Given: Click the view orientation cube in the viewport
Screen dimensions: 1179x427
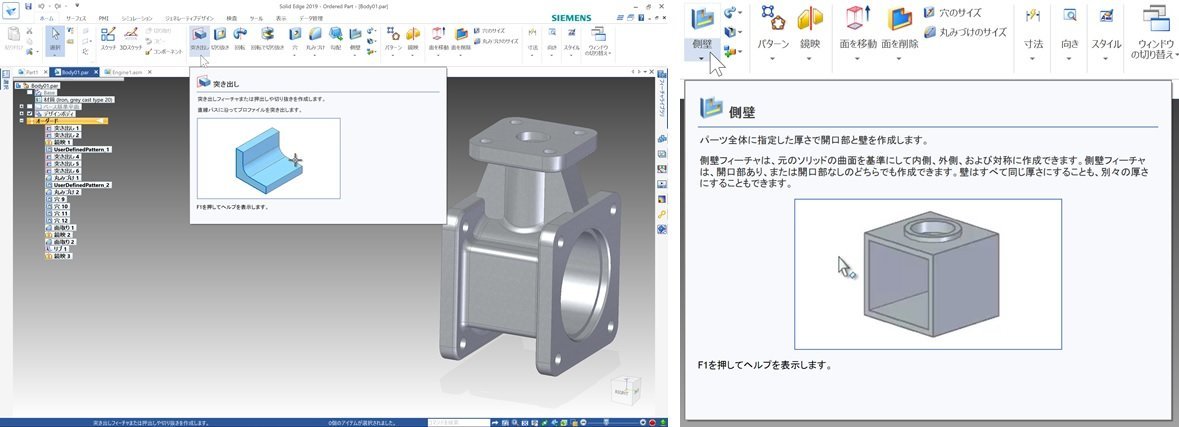Looking at the screenshot, I should tap(625, 390).
